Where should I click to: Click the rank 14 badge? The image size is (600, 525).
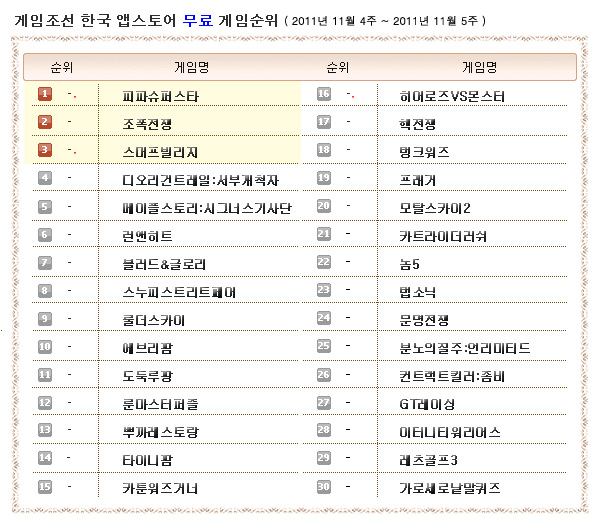45,458
